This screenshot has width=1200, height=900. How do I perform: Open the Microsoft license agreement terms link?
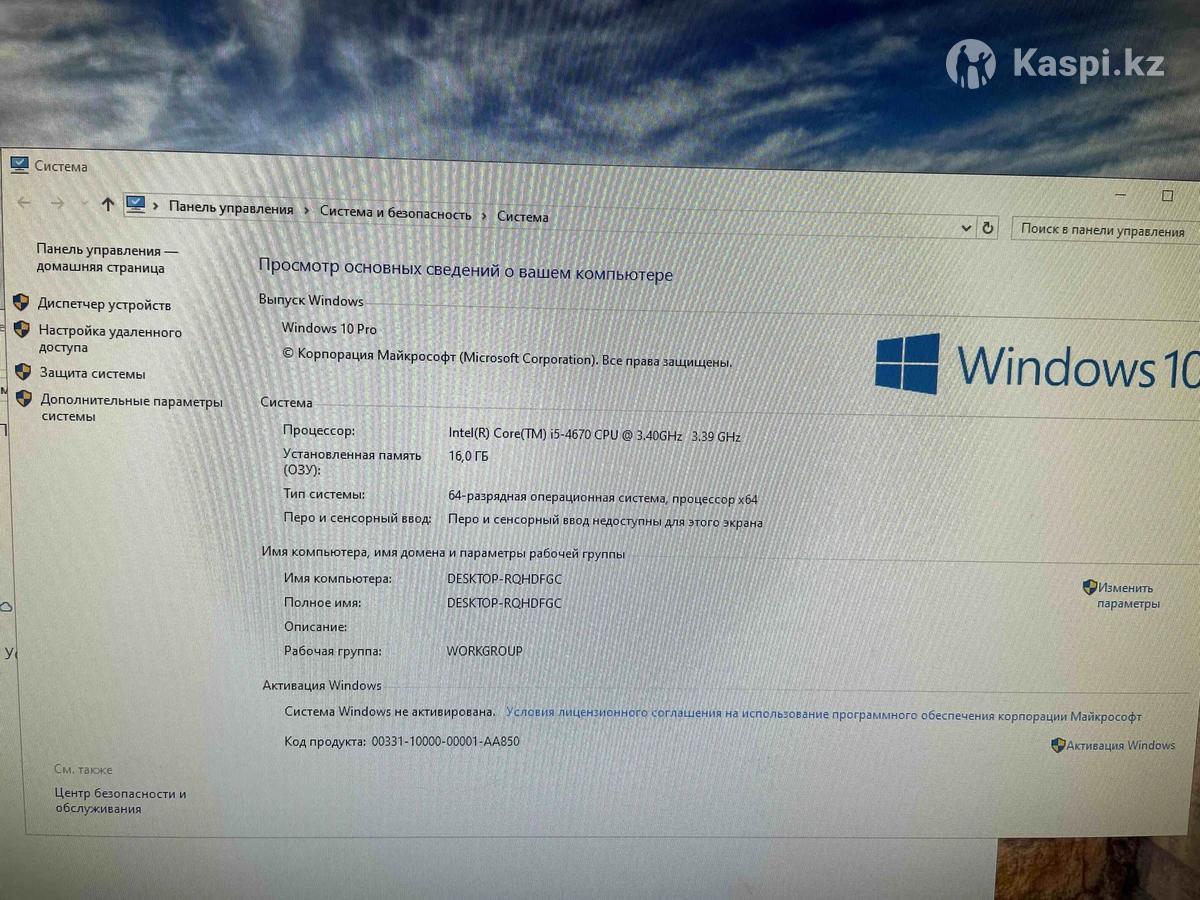point(823,715)
